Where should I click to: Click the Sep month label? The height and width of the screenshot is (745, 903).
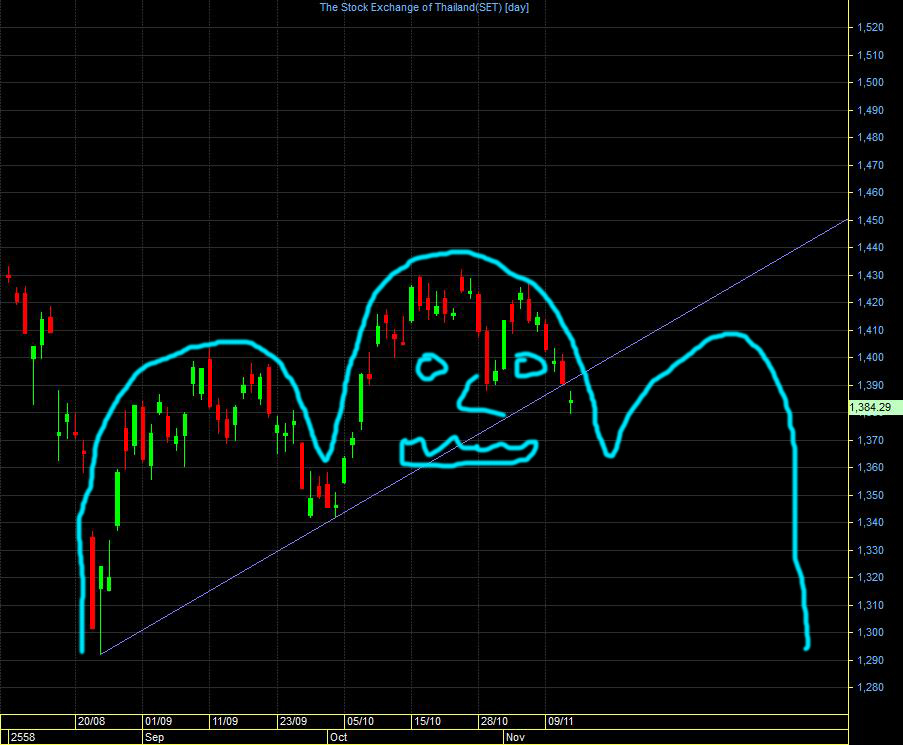154,738
